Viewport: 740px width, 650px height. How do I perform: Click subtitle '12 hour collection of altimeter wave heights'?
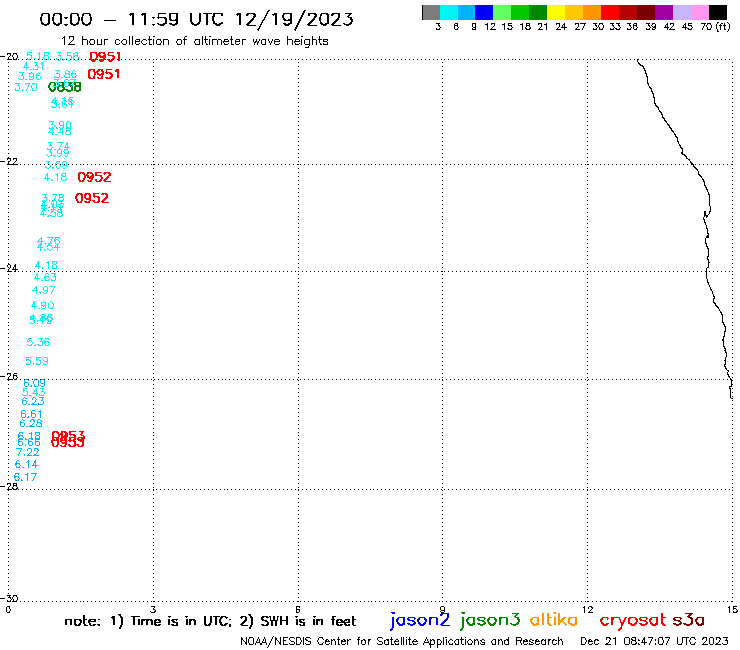pyautogui.click(x=194, y=42)
